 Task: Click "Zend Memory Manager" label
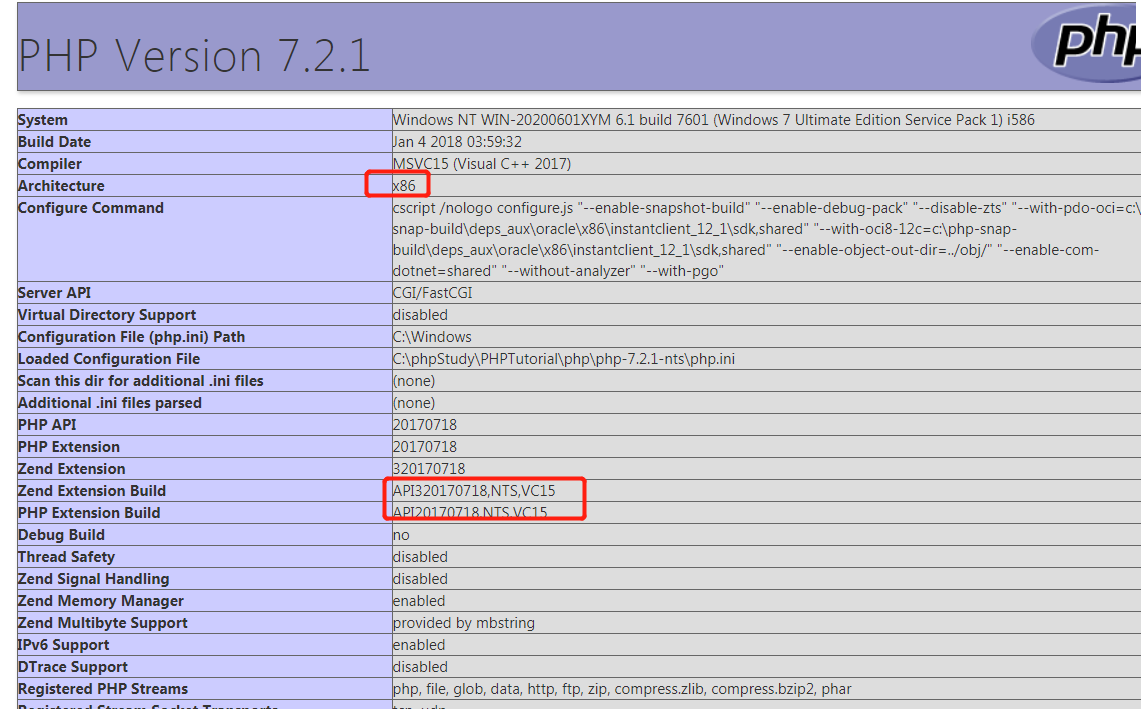[x=100, y=601]
